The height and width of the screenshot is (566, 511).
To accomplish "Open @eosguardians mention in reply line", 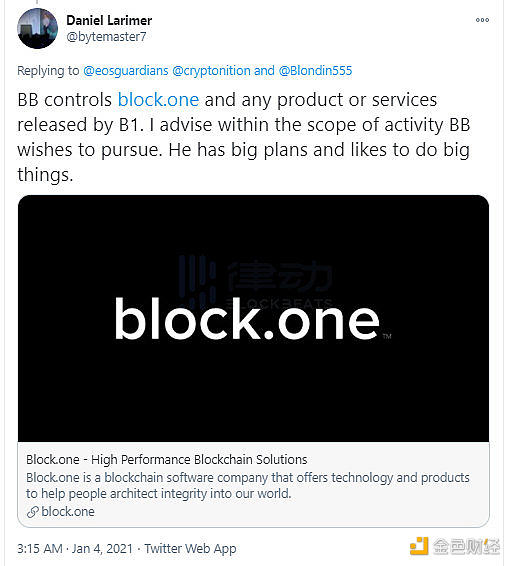I will (126, 71).
